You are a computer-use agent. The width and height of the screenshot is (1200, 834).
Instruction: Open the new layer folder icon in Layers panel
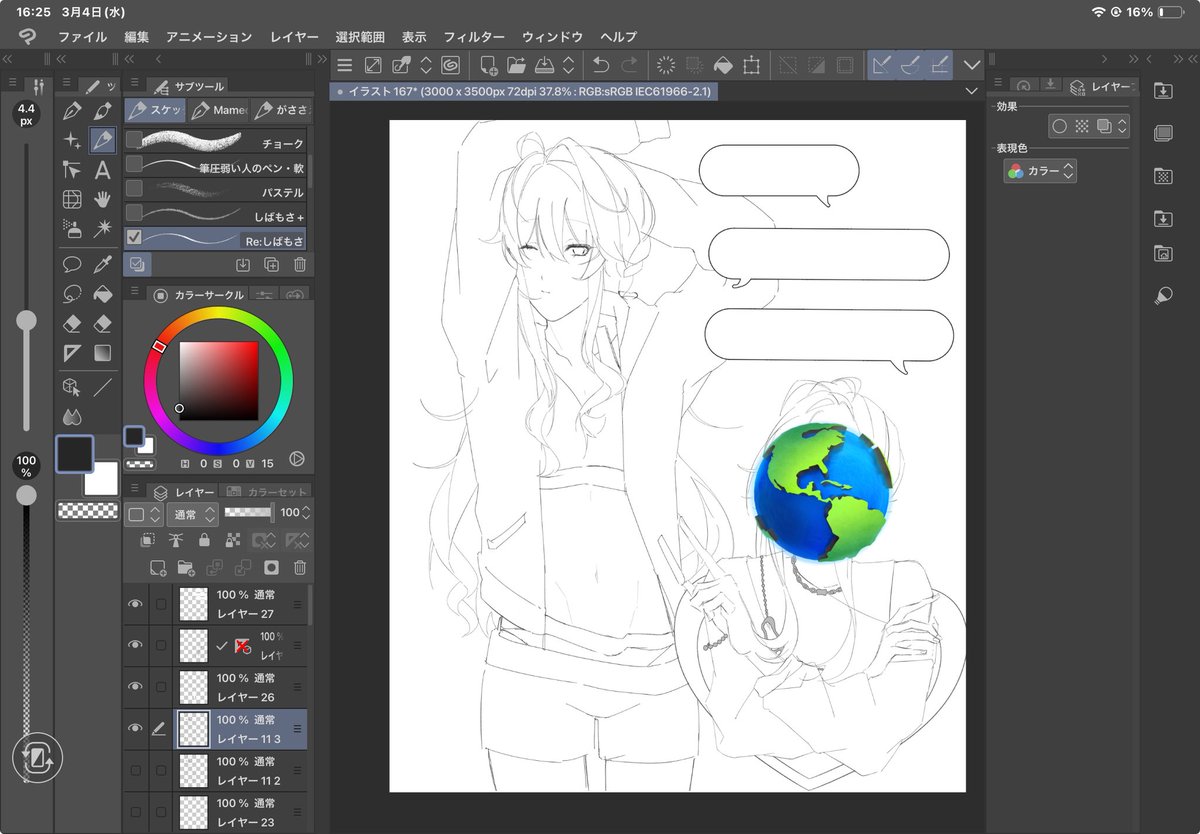pos(187,567)
